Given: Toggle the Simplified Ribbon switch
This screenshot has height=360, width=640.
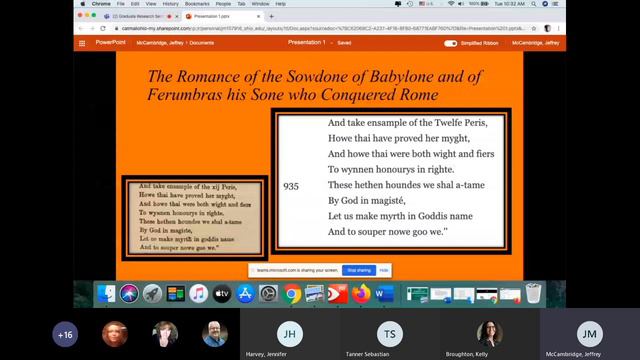Looking at the screenshot, I should (x=450, y=43).
